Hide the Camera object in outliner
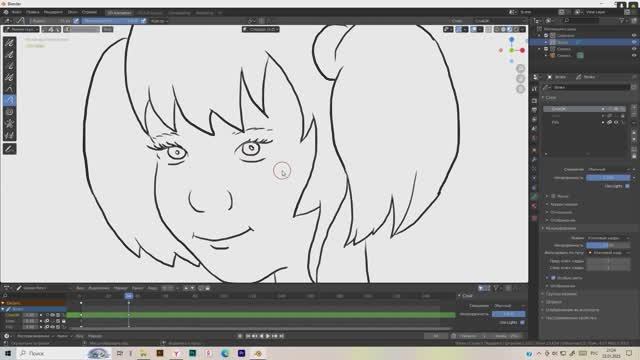This screenshot has width=640, height=360. [x=634, y=55]
